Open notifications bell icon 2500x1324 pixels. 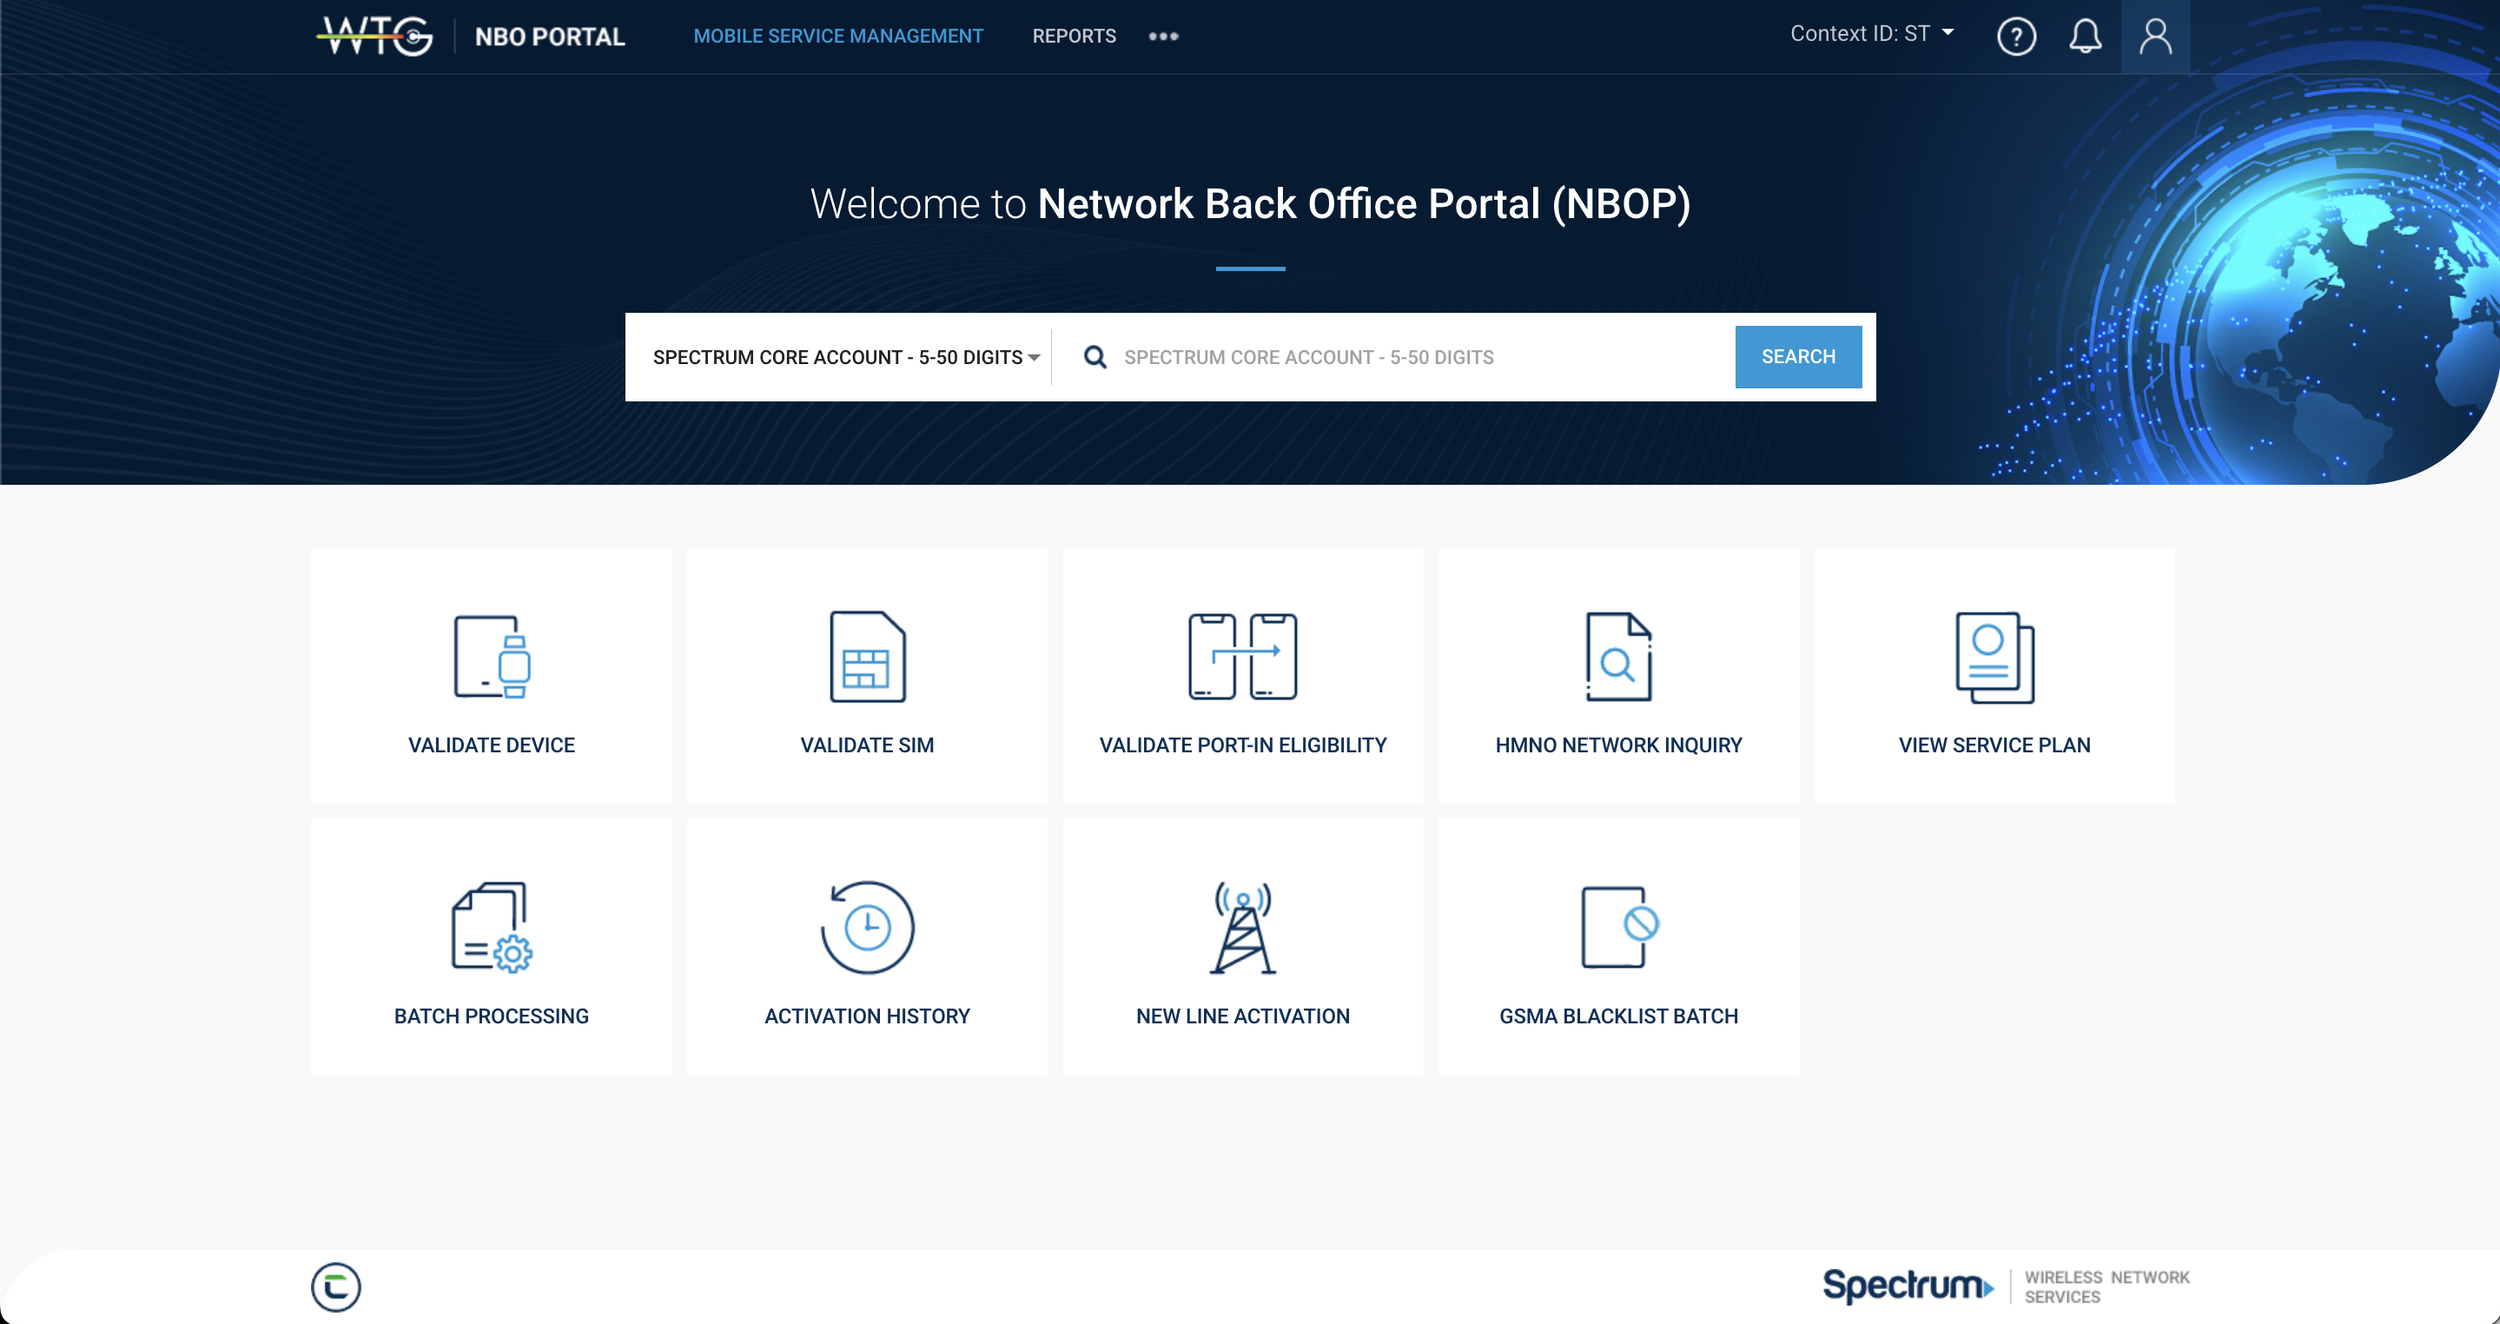tap(2085, 37)
